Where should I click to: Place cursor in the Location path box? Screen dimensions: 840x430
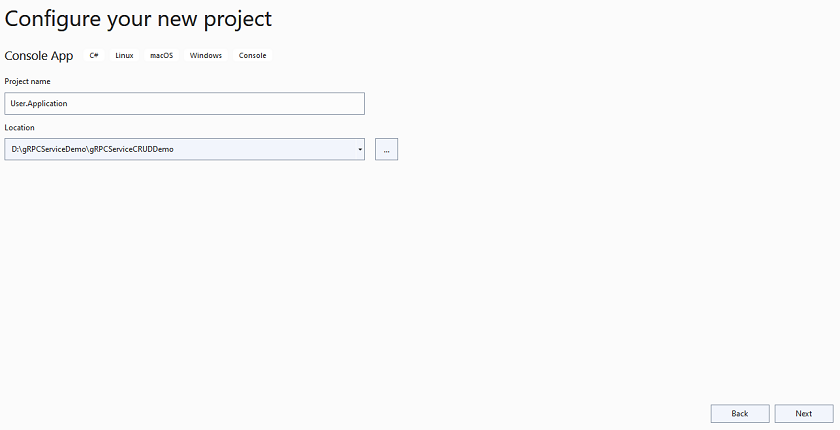tap(180, 149)
